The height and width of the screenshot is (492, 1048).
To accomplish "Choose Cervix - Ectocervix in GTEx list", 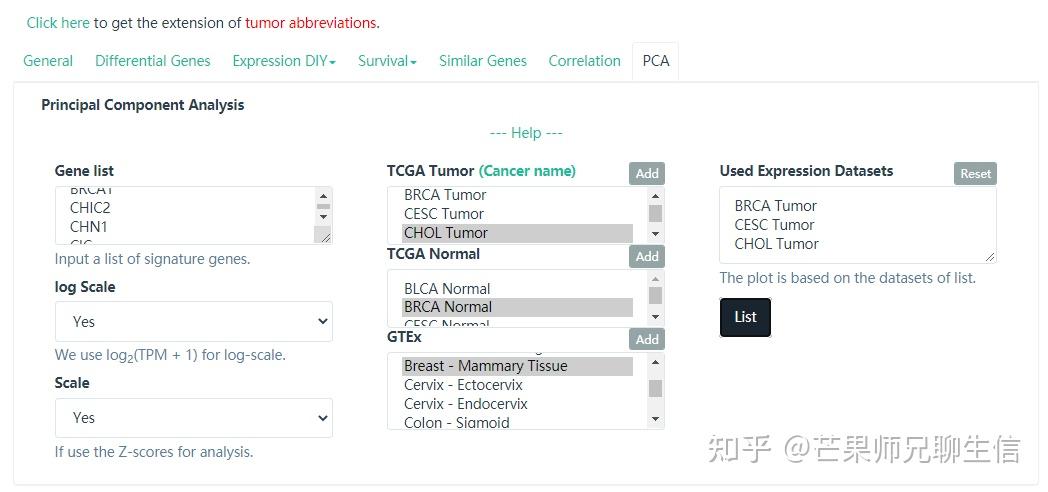I will 465,385.
